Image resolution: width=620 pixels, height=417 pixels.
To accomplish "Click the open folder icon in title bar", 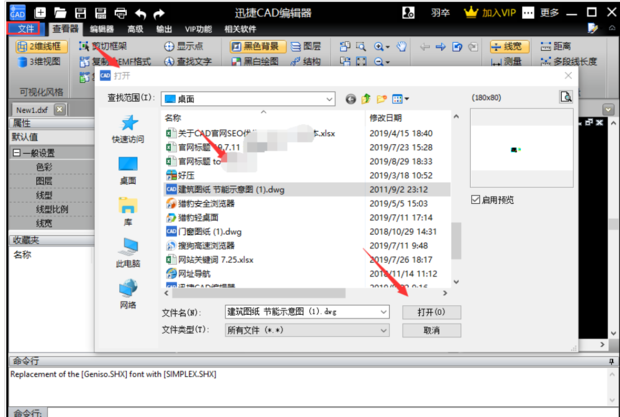I will pyautogui.click(x=60, y=13).
